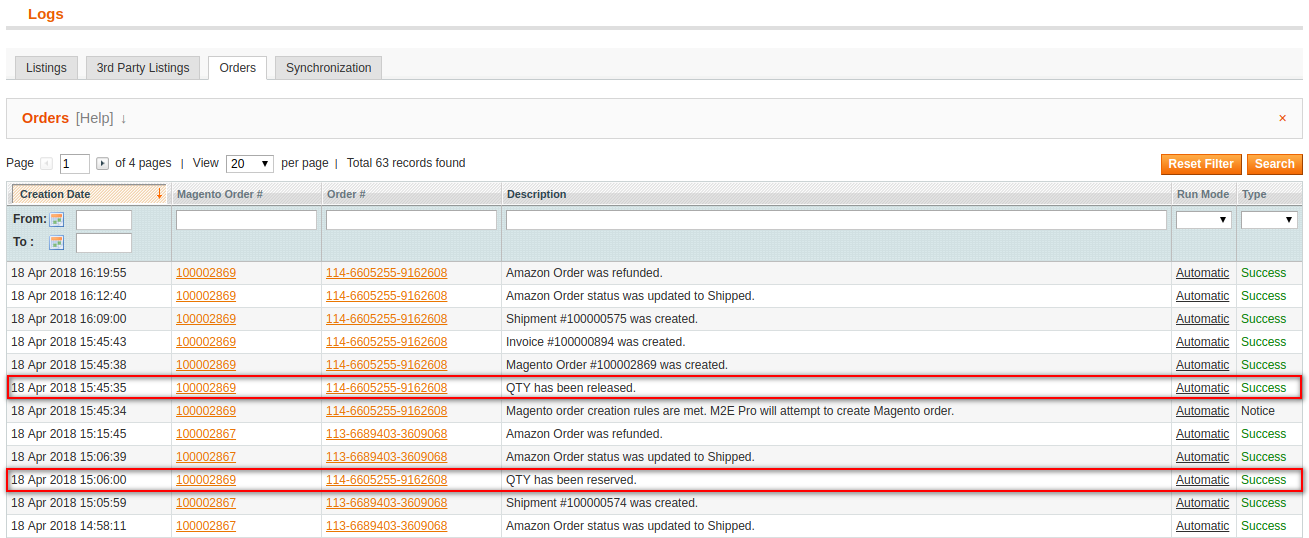Open Amazon order 113-6689403-3609068 refunded row link
The image size is (1309, 538).
(x=386, y=434)
